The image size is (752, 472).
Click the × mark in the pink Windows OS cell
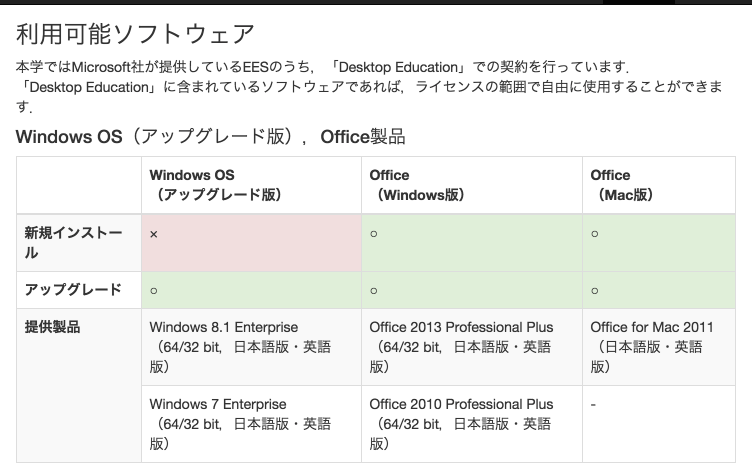click(154, 234)
